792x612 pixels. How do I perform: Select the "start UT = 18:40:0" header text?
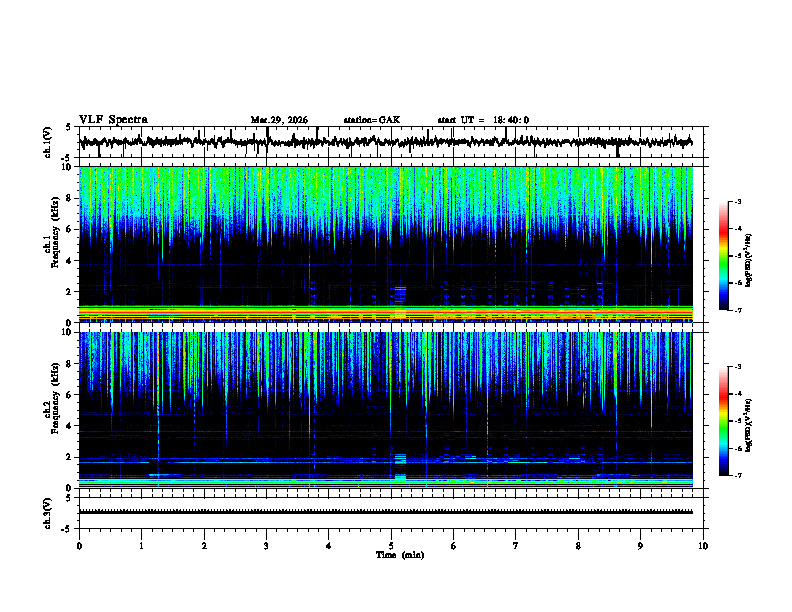[x=483, y=120]
